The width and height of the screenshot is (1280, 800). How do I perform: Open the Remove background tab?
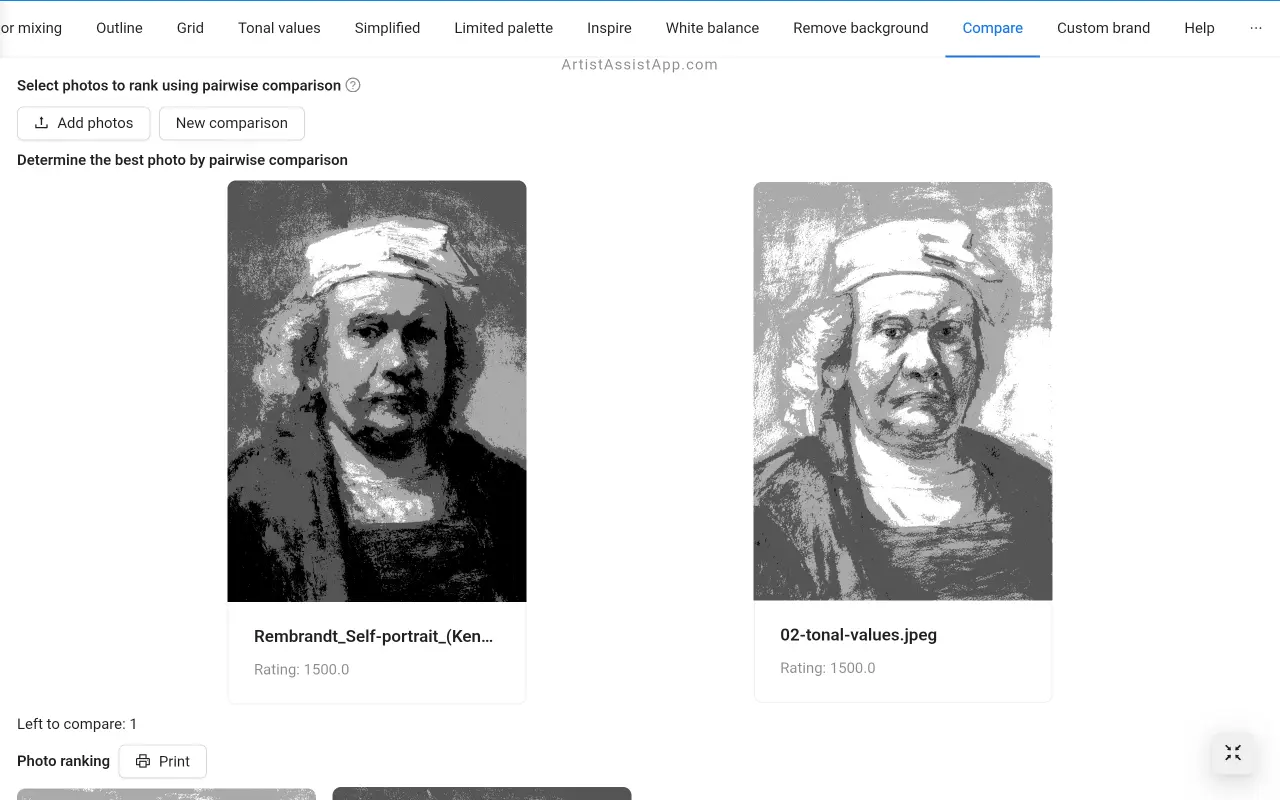[x=860, y=28]
